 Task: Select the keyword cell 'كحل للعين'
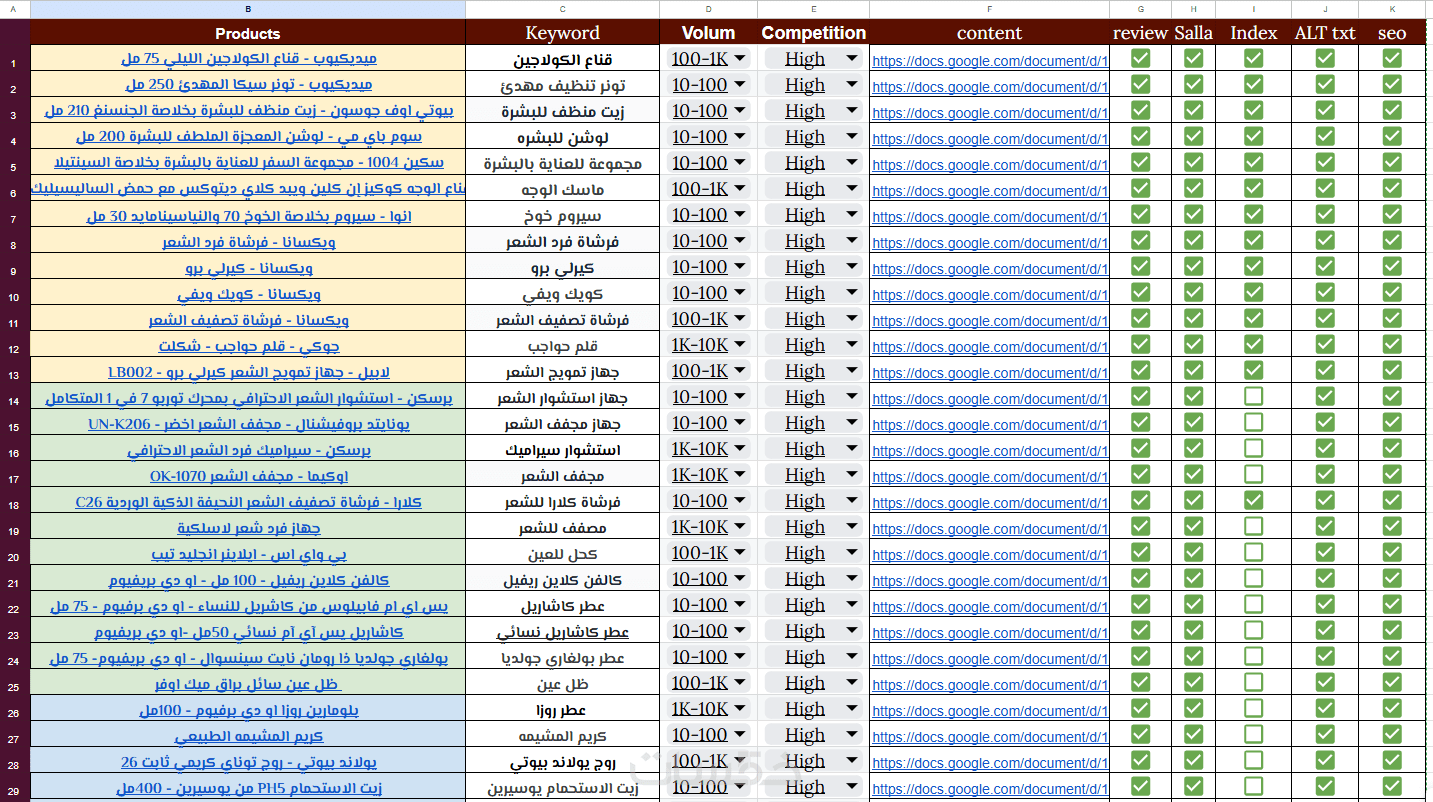[x=562, y=553]
